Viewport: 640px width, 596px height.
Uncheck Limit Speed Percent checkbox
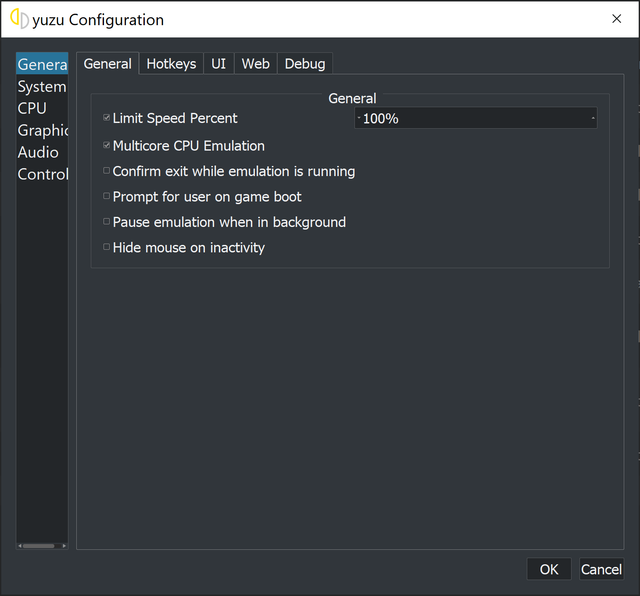[107, 118]
